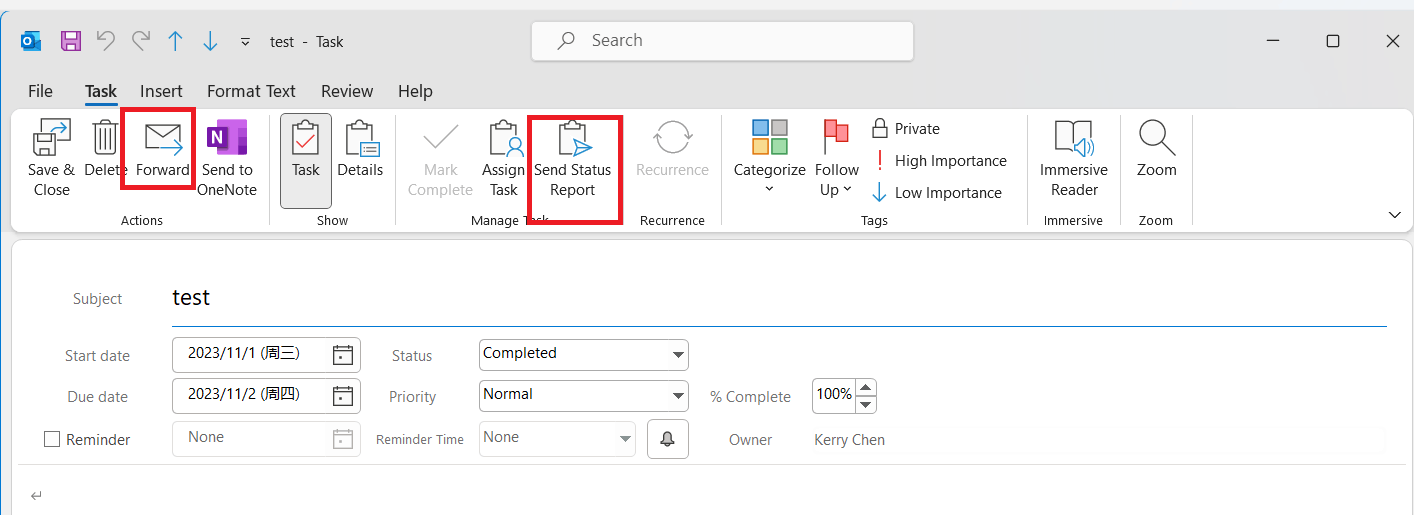Select the Task ribbon tab
This screenshot has height=515, width=1414.
101,91
